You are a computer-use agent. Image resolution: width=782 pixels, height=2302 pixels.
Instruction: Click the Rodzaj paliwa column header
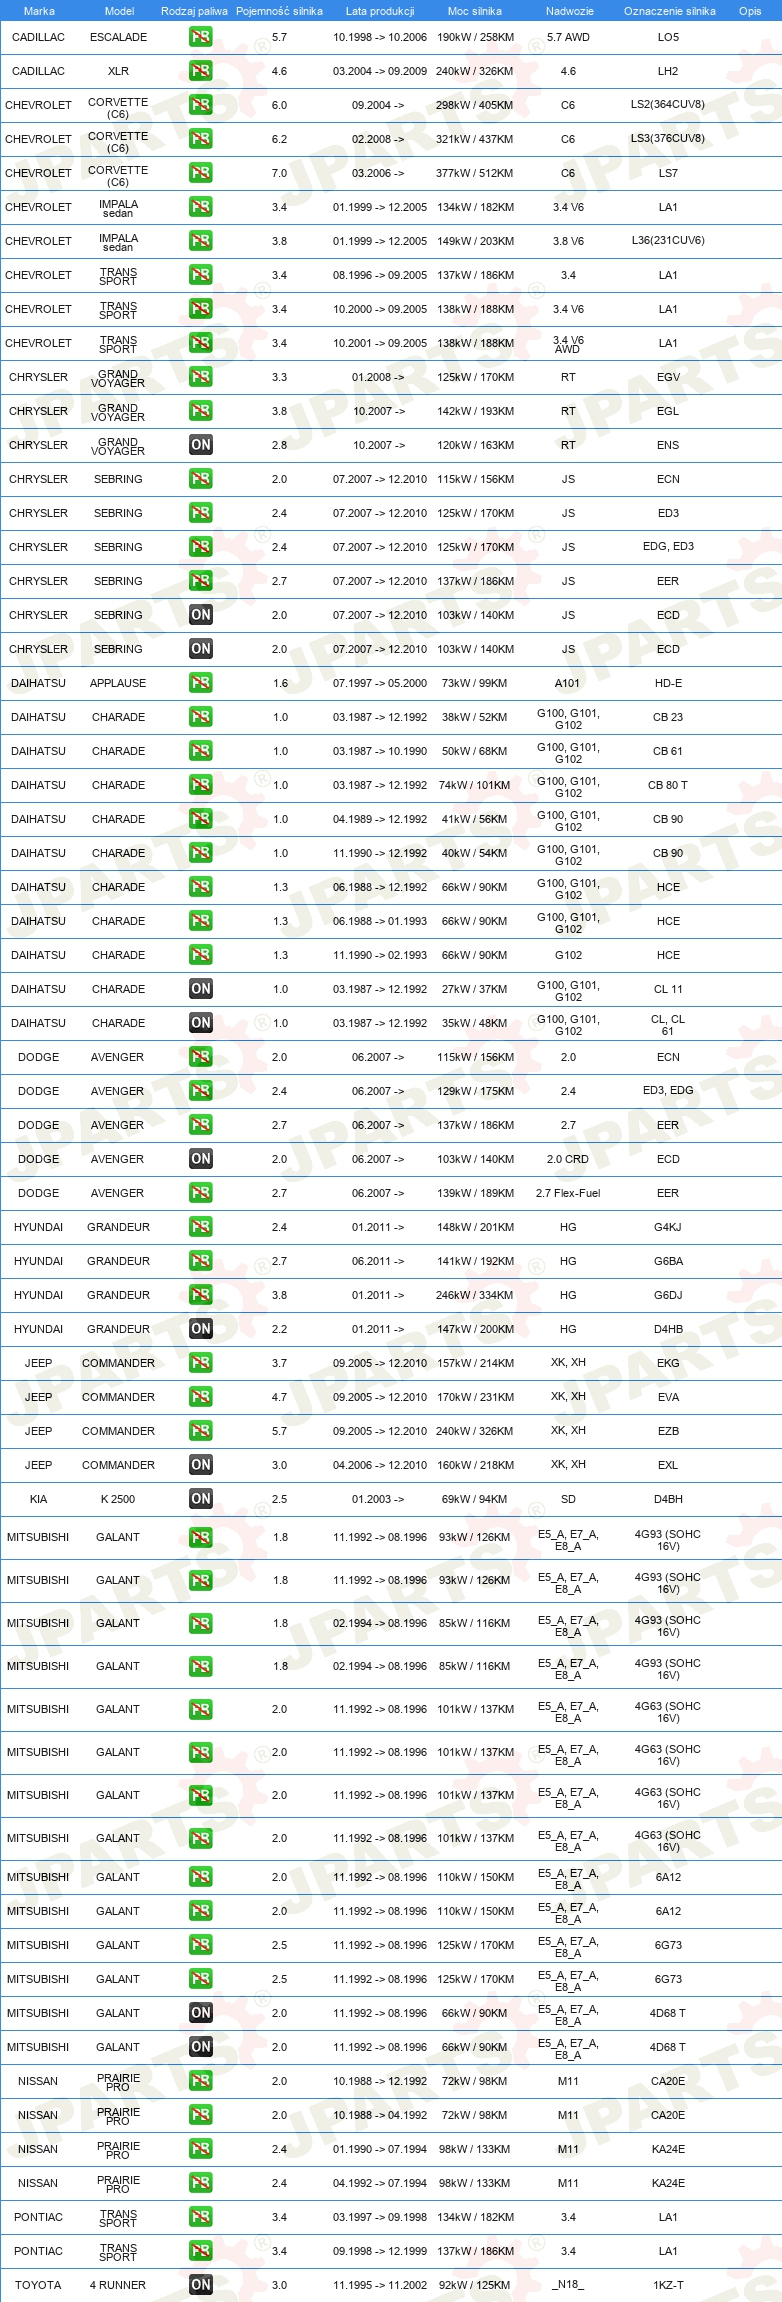194,11
